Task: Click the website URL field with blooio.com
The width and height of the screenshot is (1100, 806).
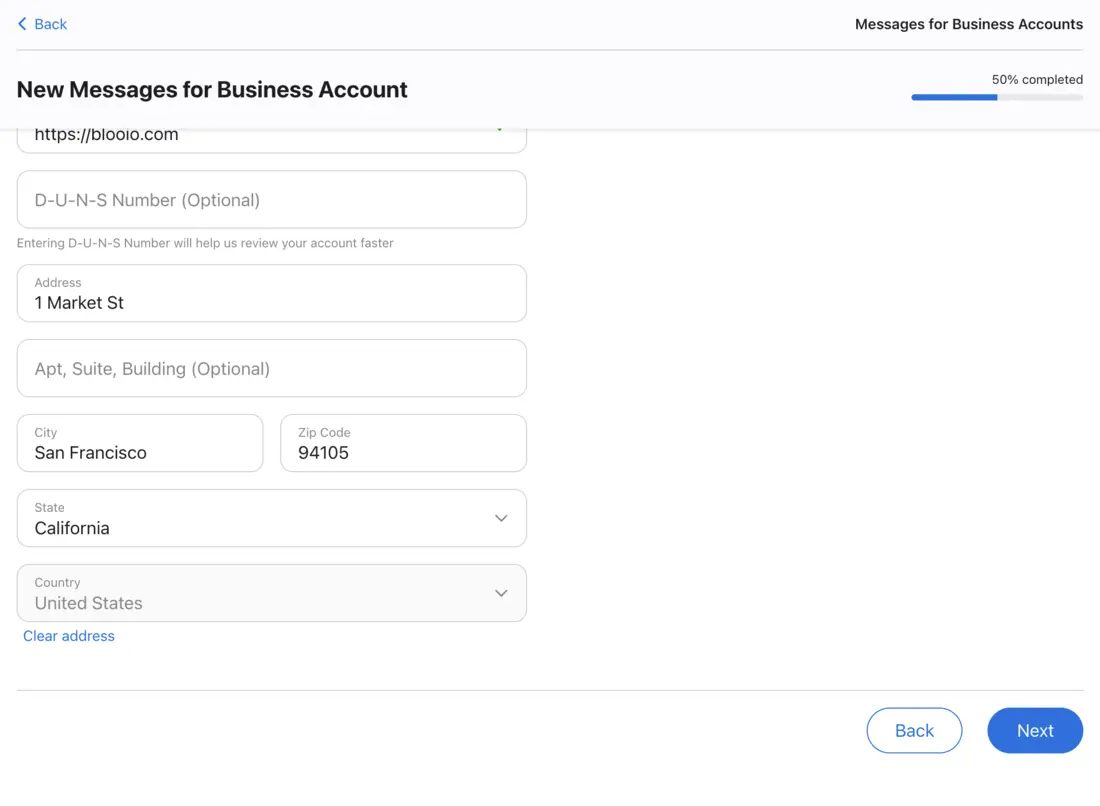Action: click(271, 140)
